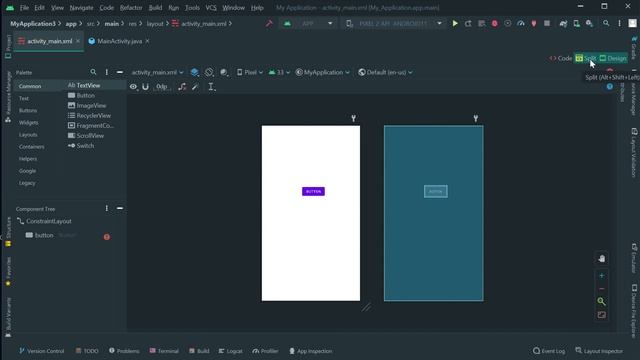Open the search everywhere magnifier in the top toolbar

pos(606,24)
